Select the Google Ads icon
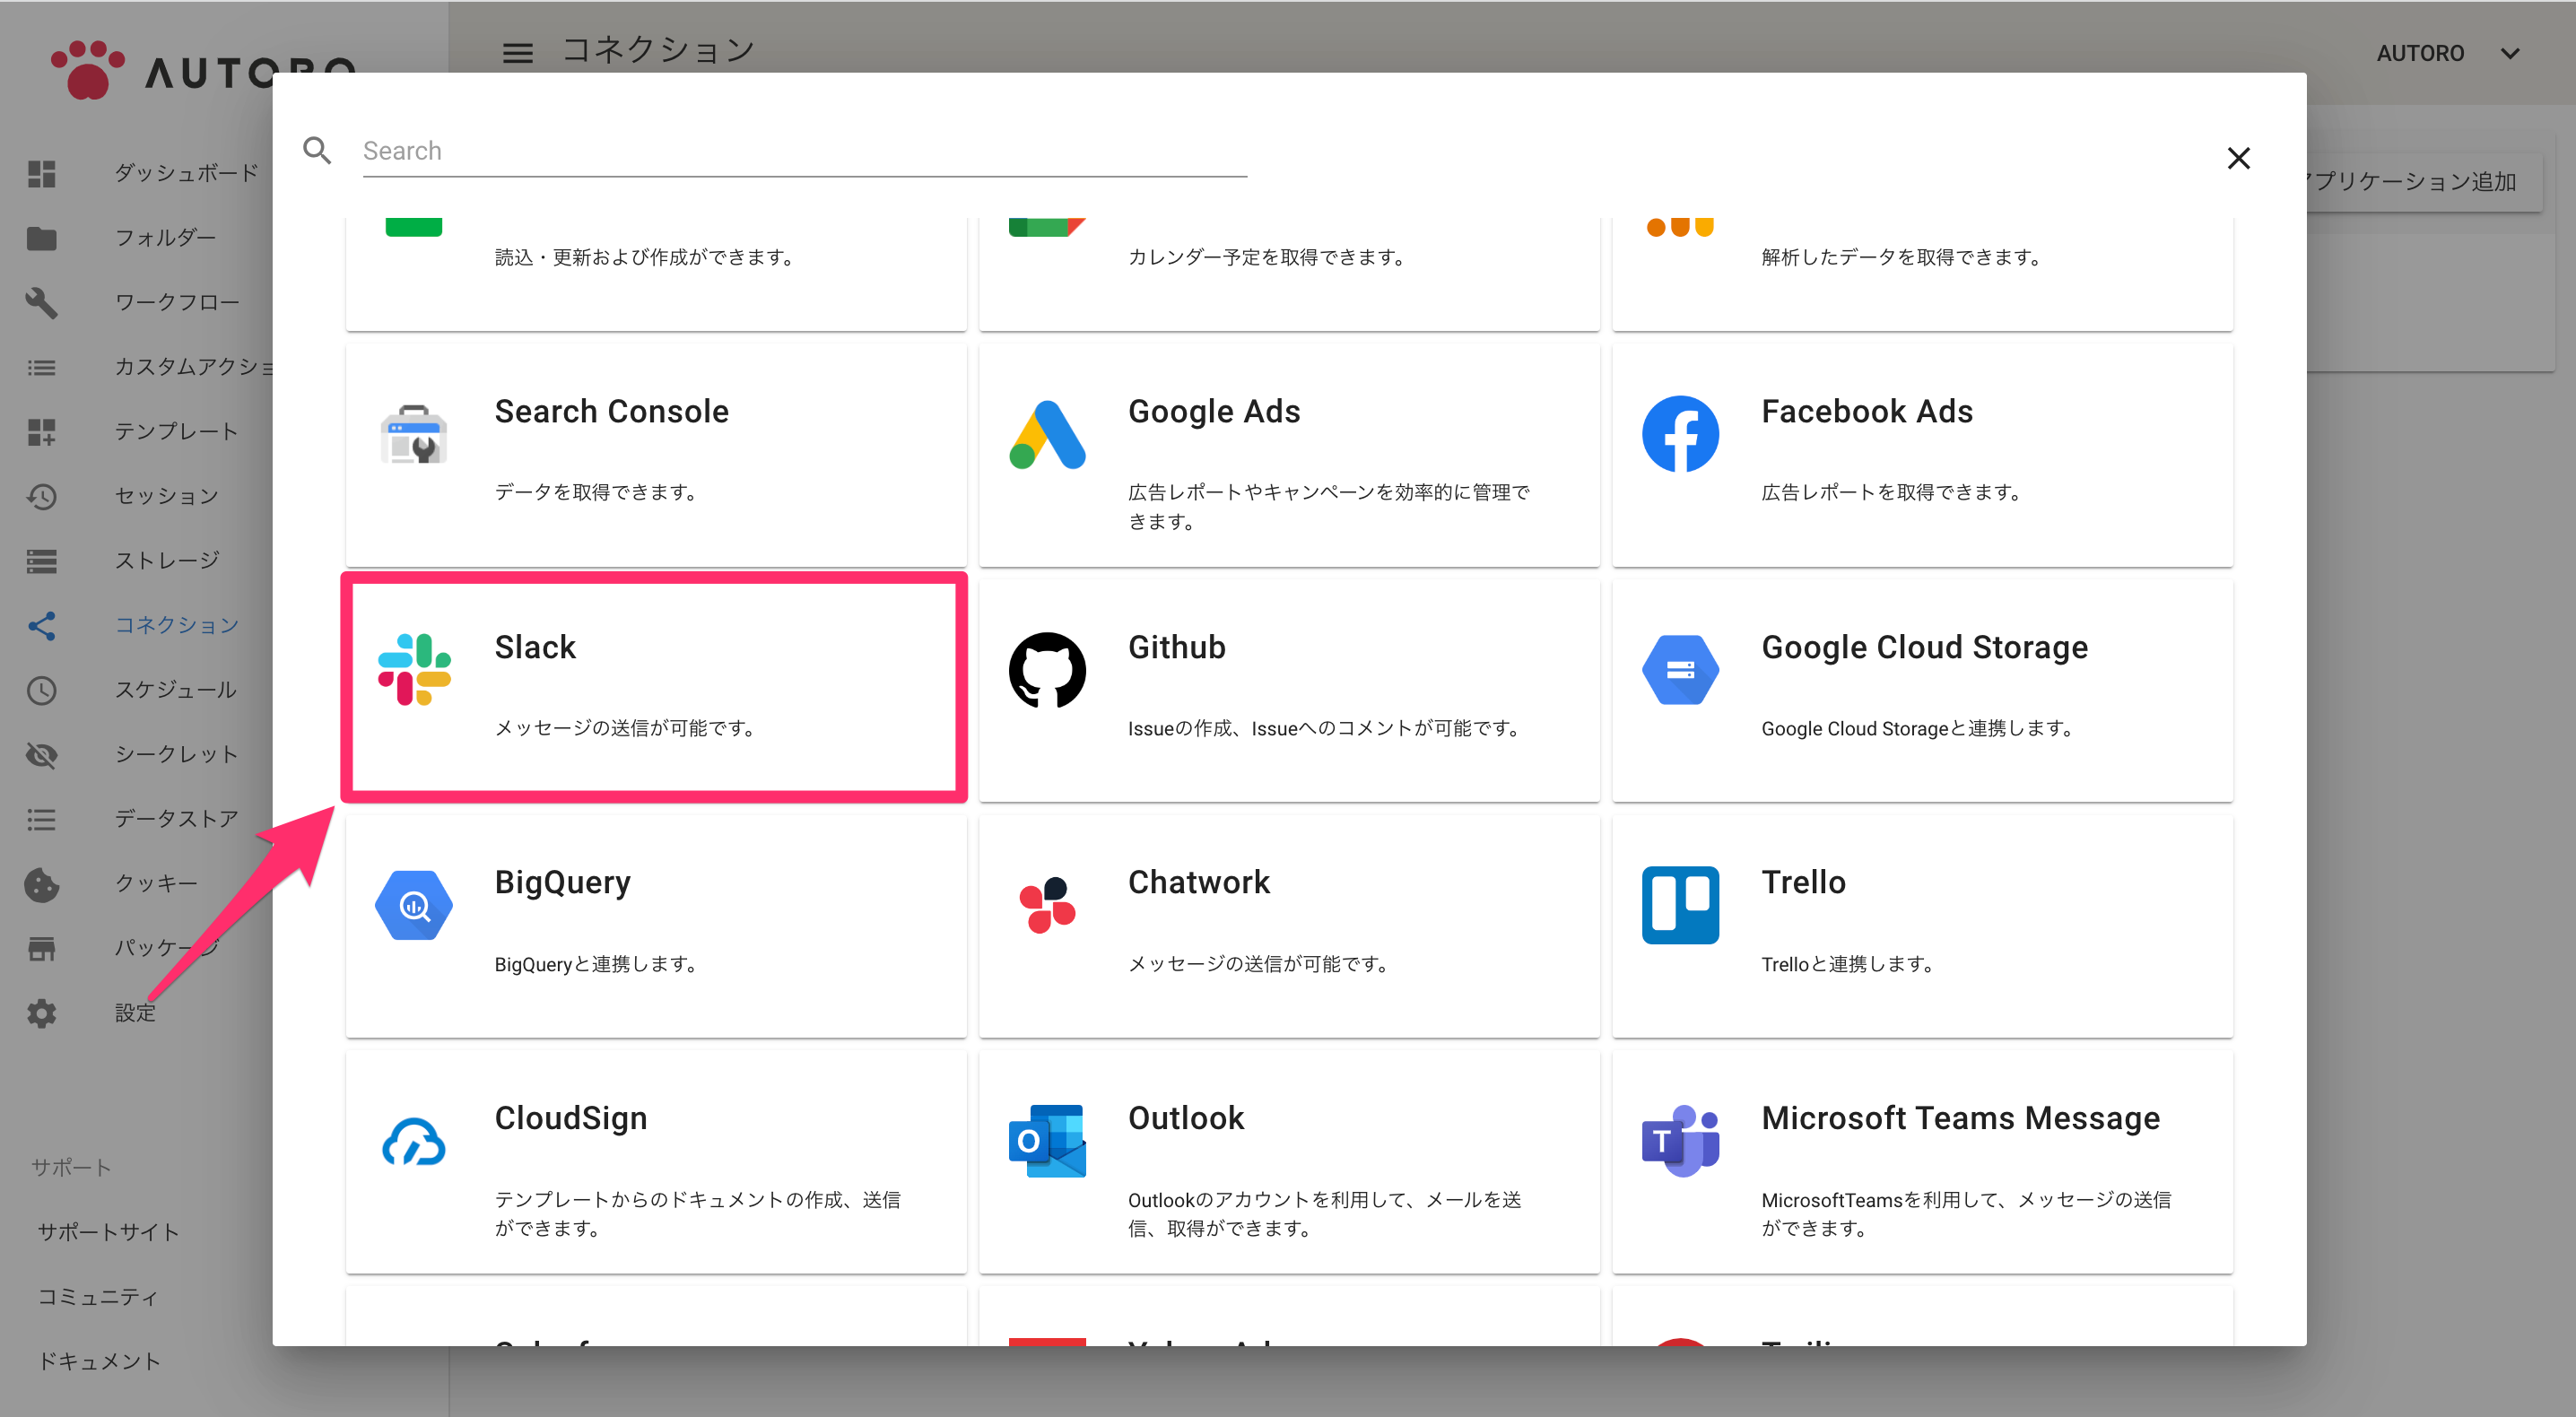This screenshot has width=2576, height=1417. click(x=1047, y=435)
